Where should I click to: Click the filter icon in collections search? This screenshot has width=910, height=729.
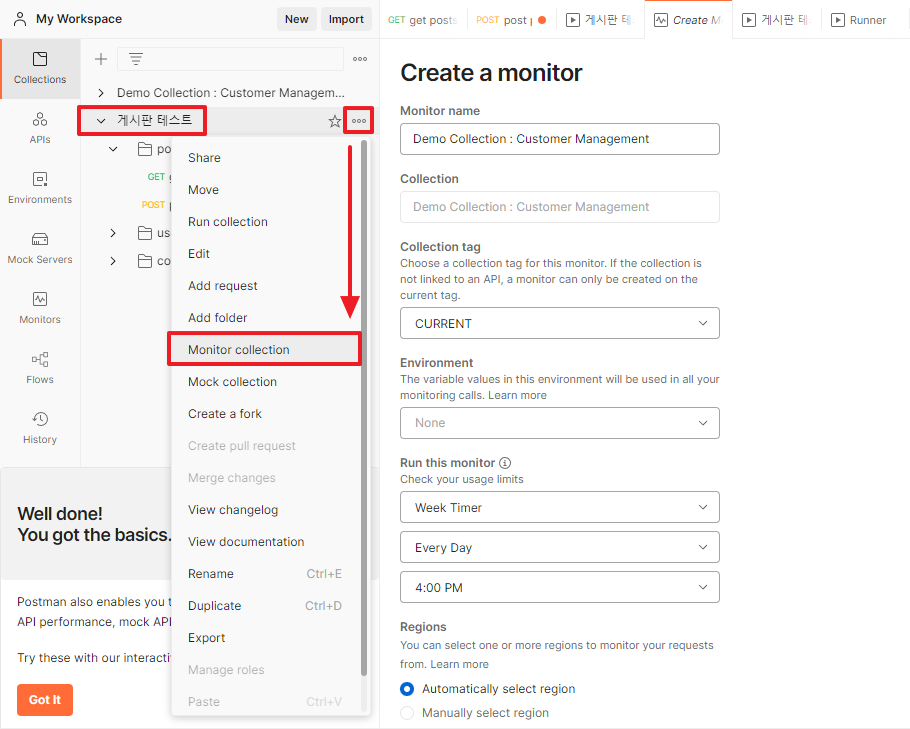point(136,59)
